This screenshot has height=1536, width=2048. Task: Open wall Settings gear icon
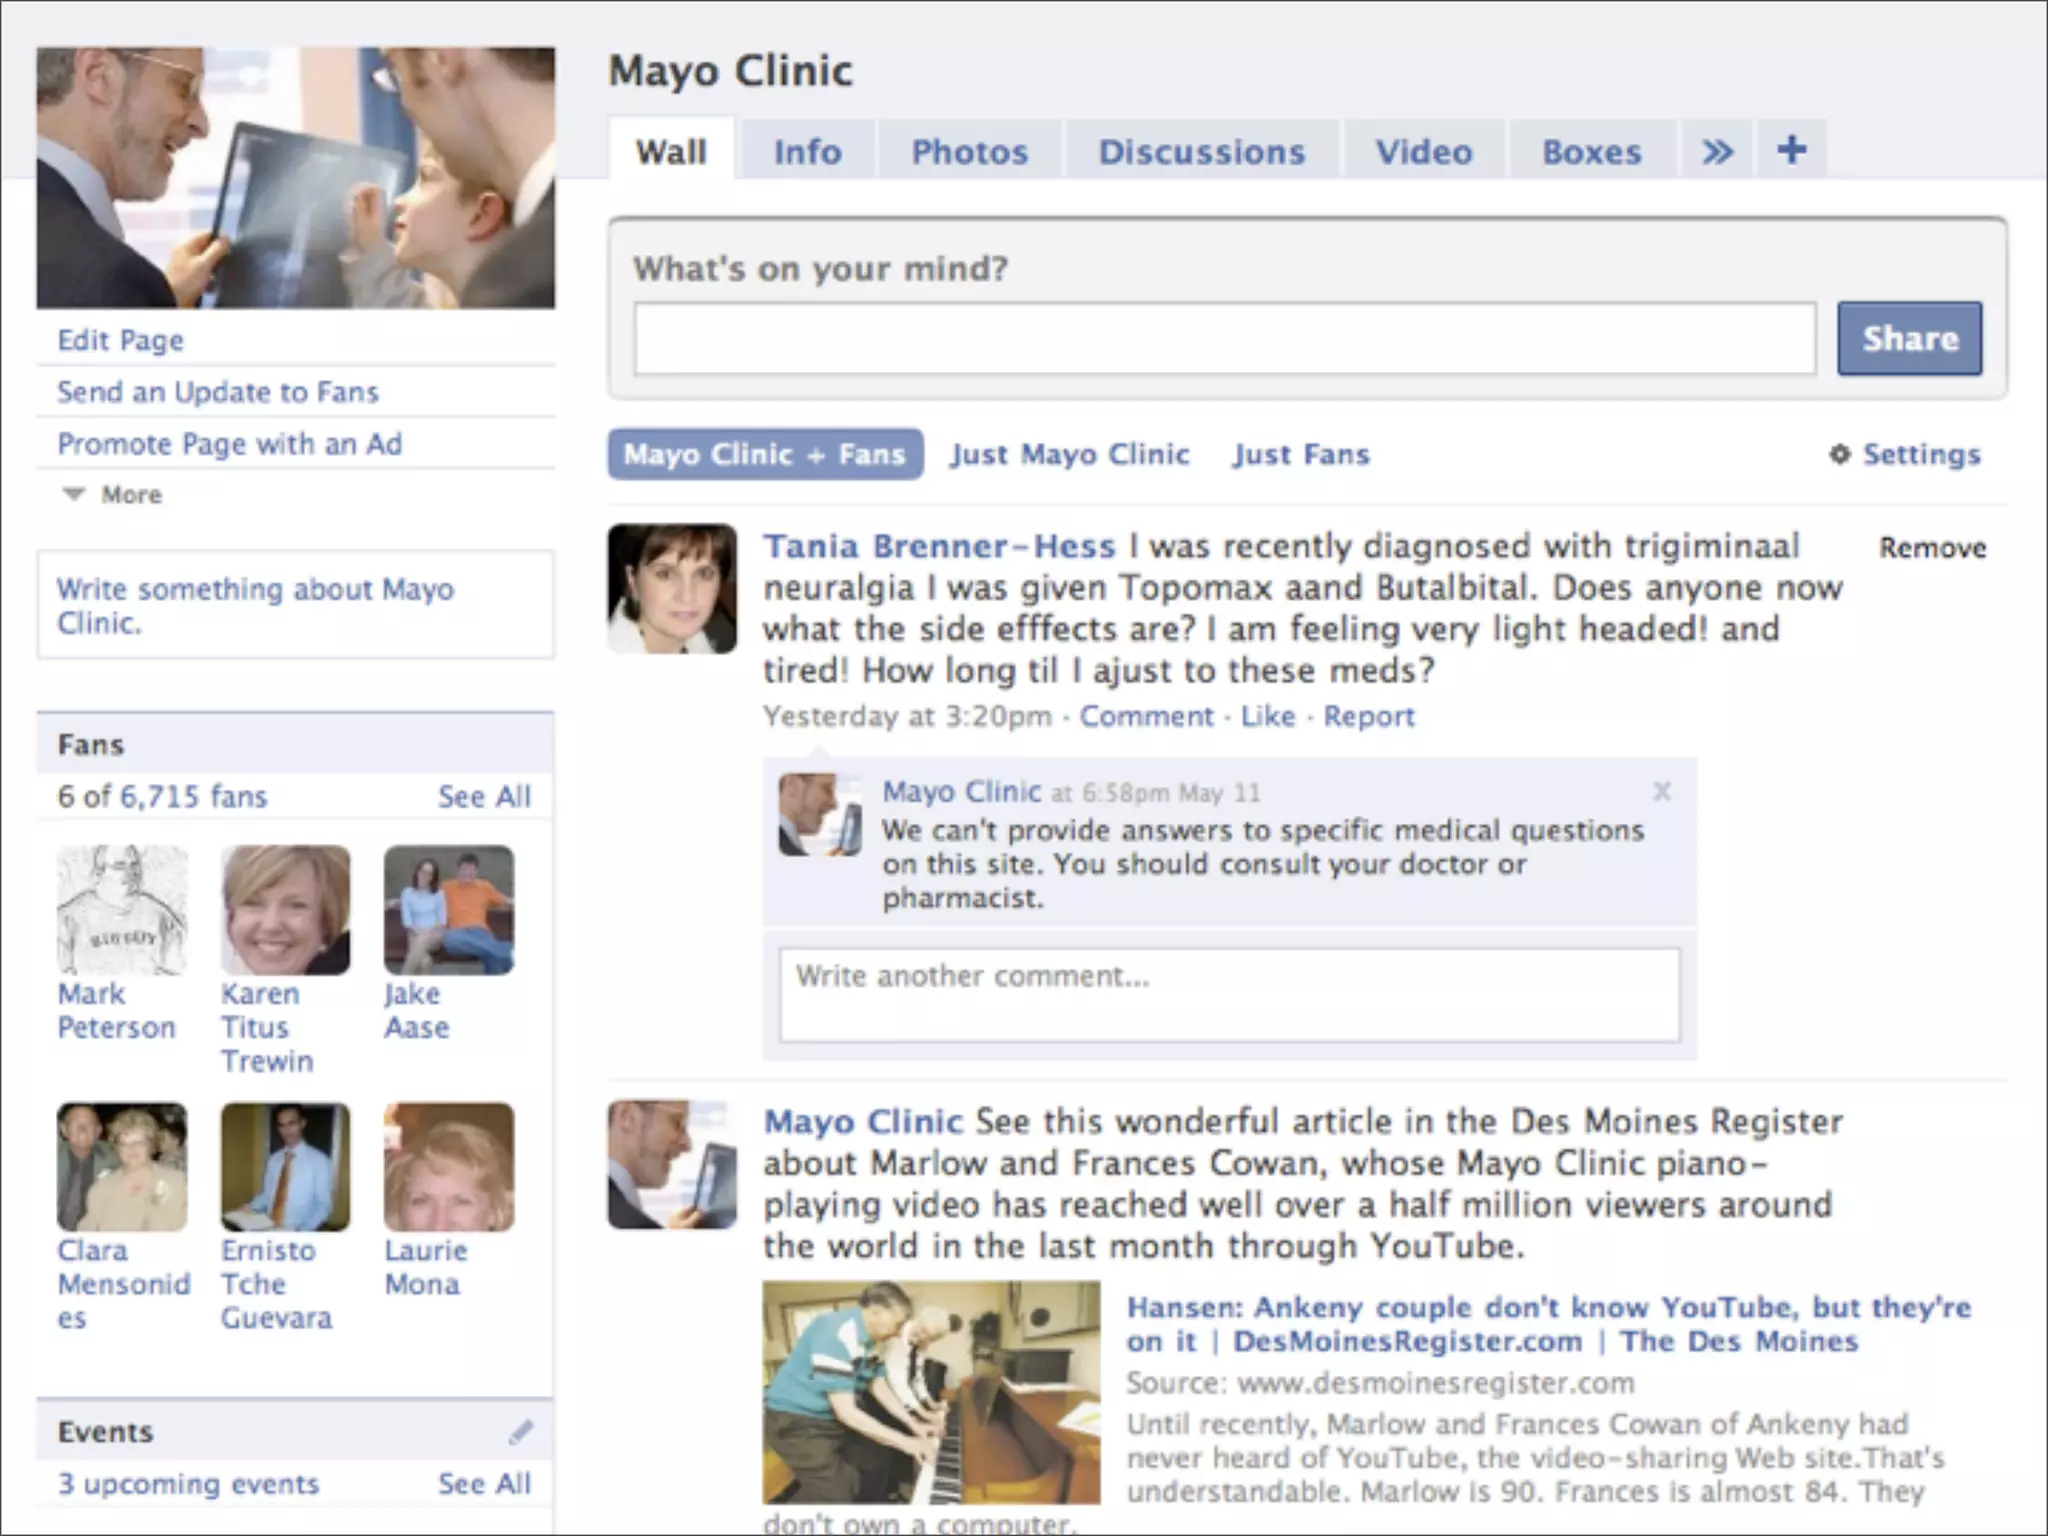(1839, 454)
